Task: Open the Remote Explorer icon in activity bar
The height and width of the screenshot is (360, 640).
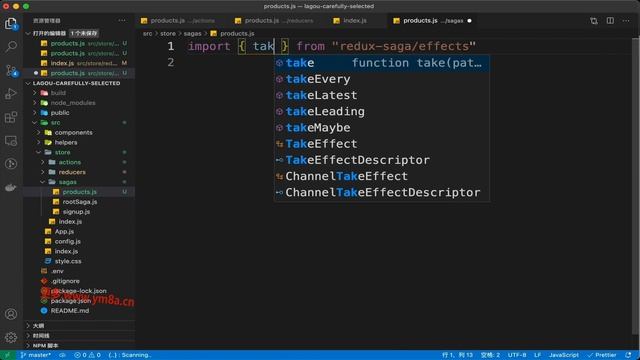Action: 11,141
